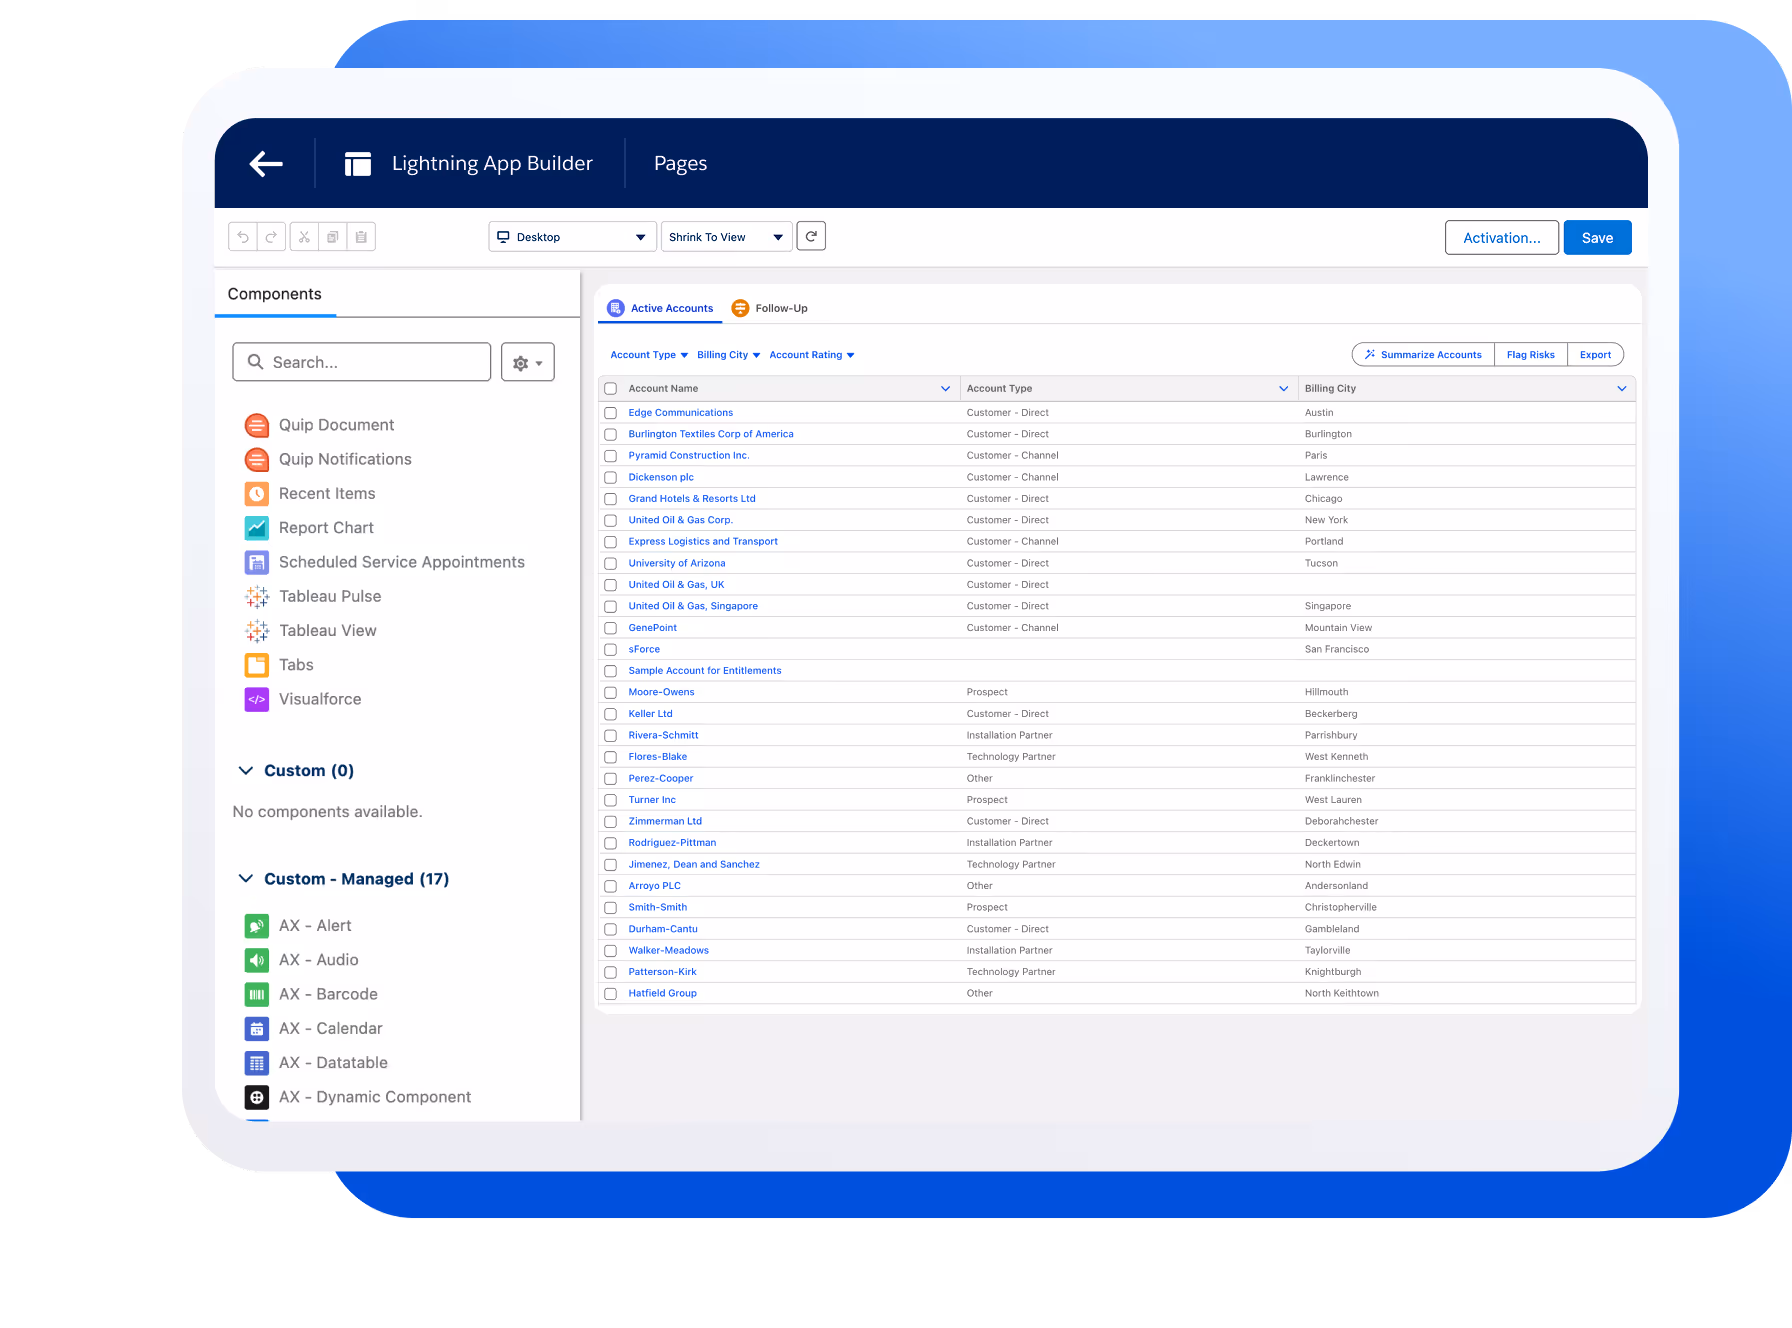The image size is (1792, 1328).
Task: Select the Tableau Pulse component icon
Action: (x=257, y=596)
